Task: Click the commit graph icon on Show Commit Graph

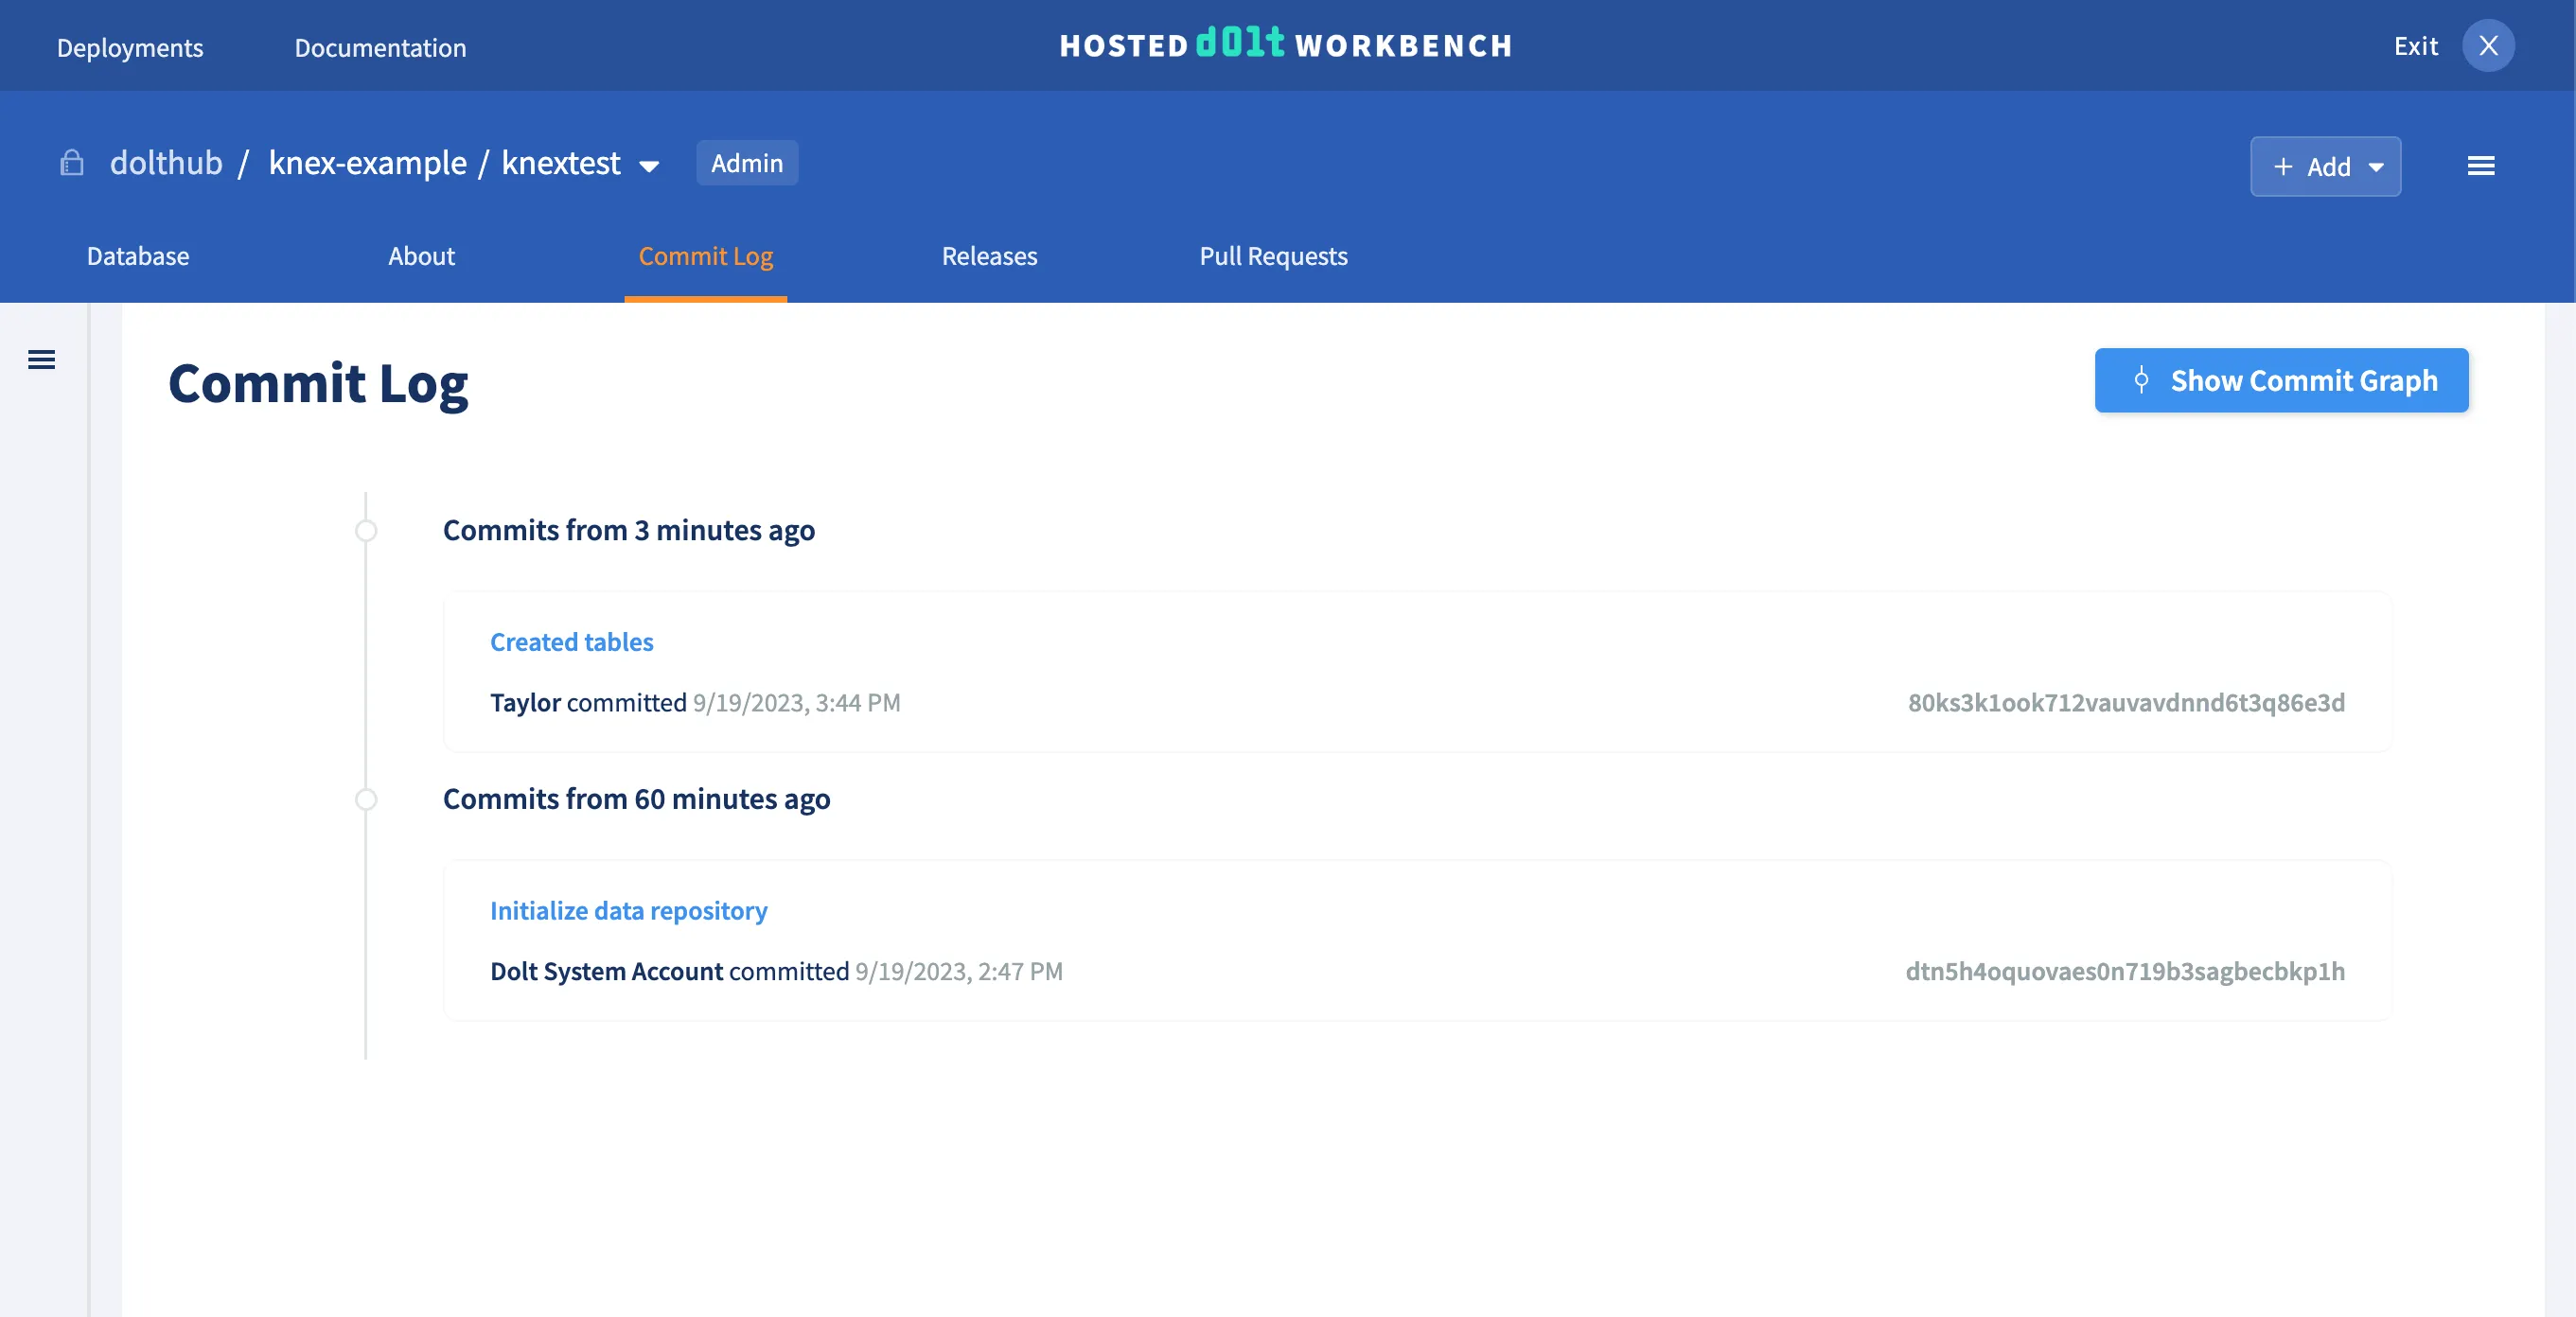Action: (x=2141, y=380)
